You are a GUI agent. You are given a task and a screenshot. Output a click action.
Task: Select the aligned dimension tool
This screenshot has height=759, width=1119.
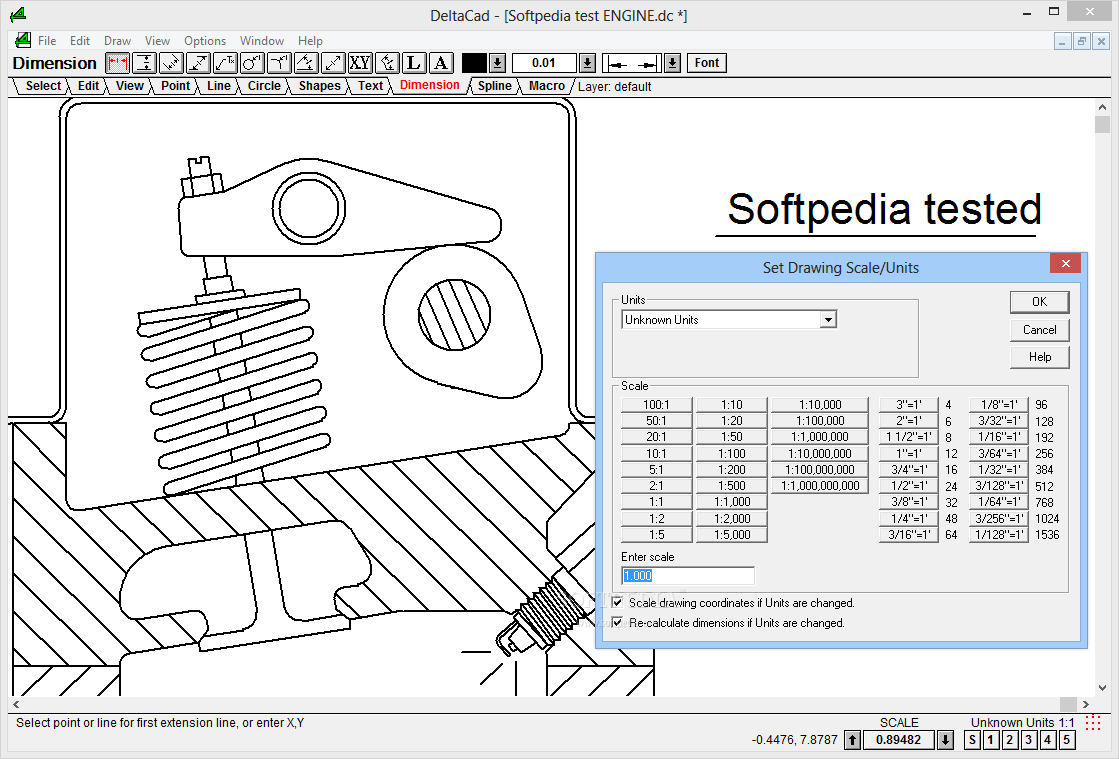pos(171,63)
